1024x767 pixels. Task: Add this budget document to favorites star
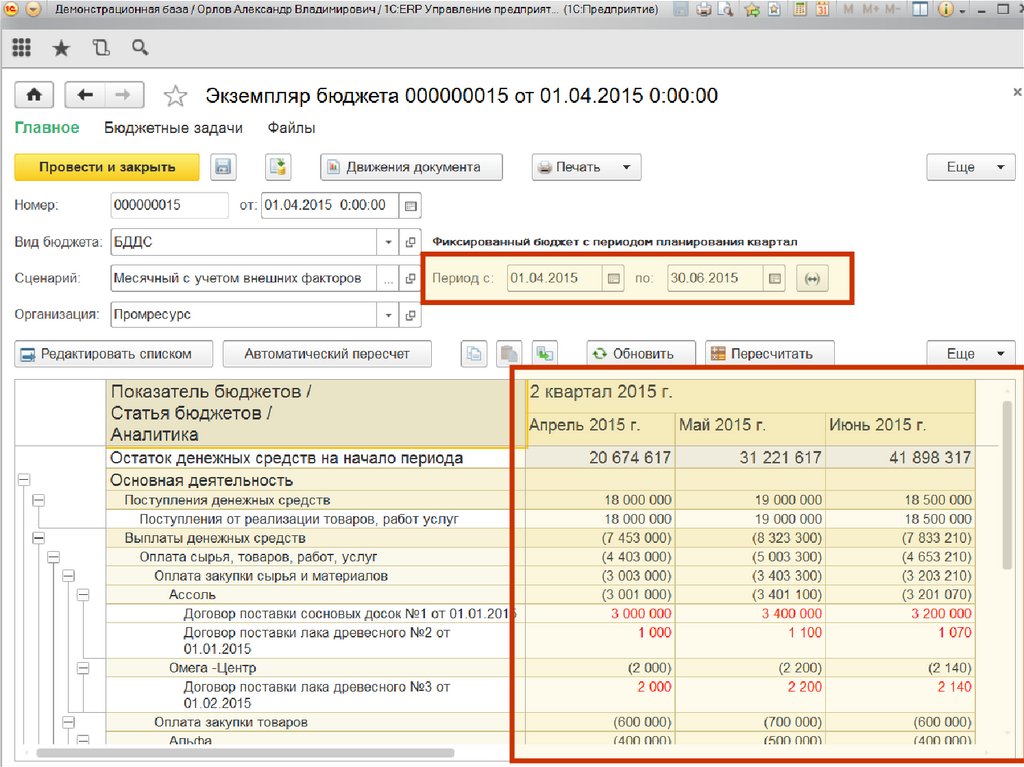[x=175, y=96]
